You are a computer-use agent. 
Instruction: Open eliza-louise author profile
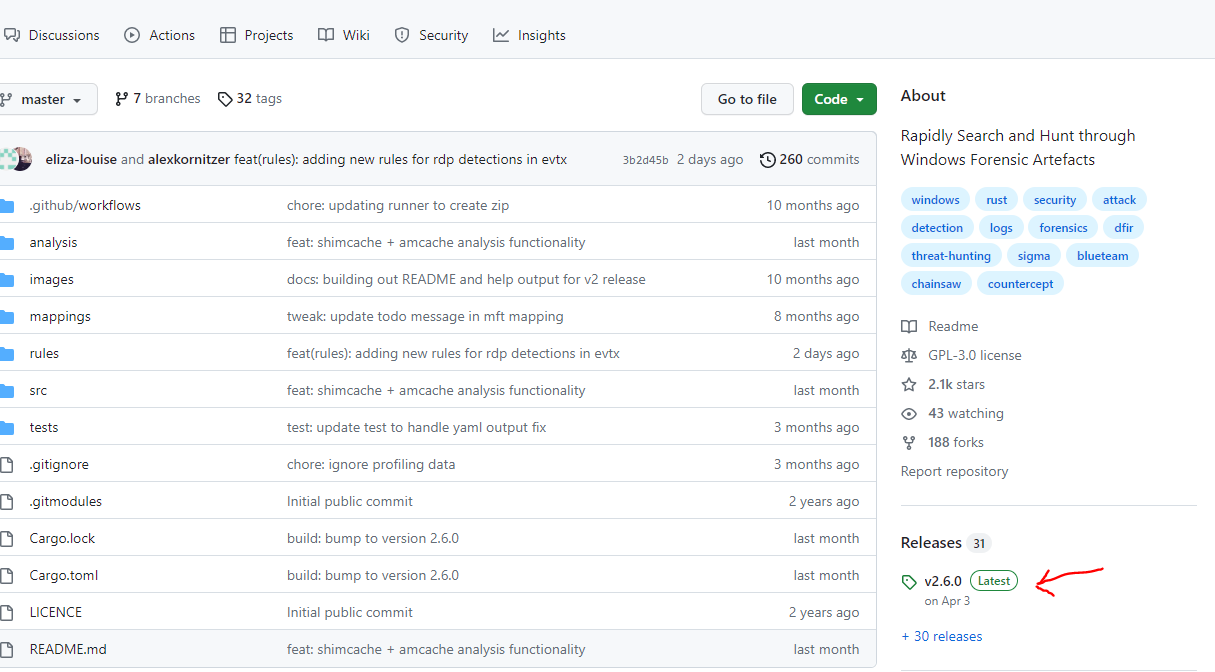81,159
